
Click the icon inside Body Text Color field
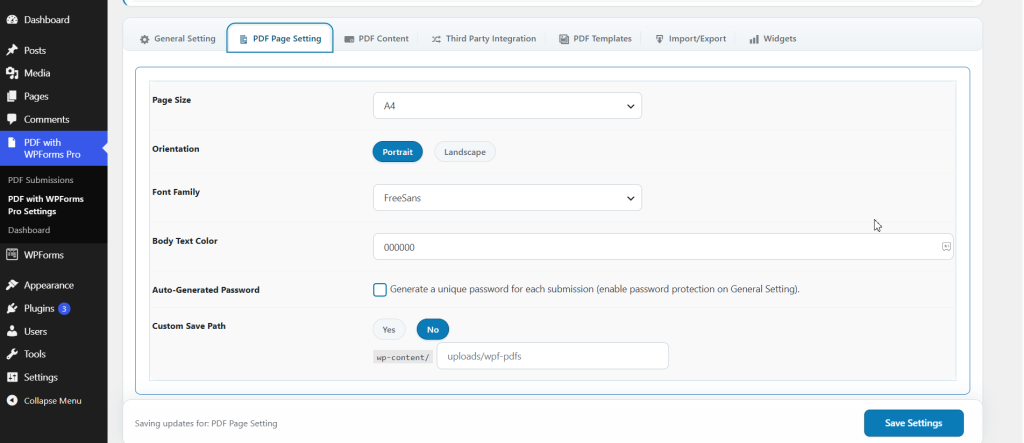pyautogui.click(x=946, y=246)
